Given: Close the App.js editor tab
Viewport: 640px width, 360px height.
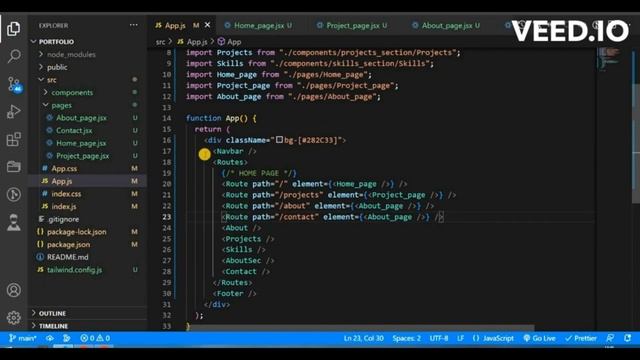Looking at the screenshot, I should [x=207, y=25].
